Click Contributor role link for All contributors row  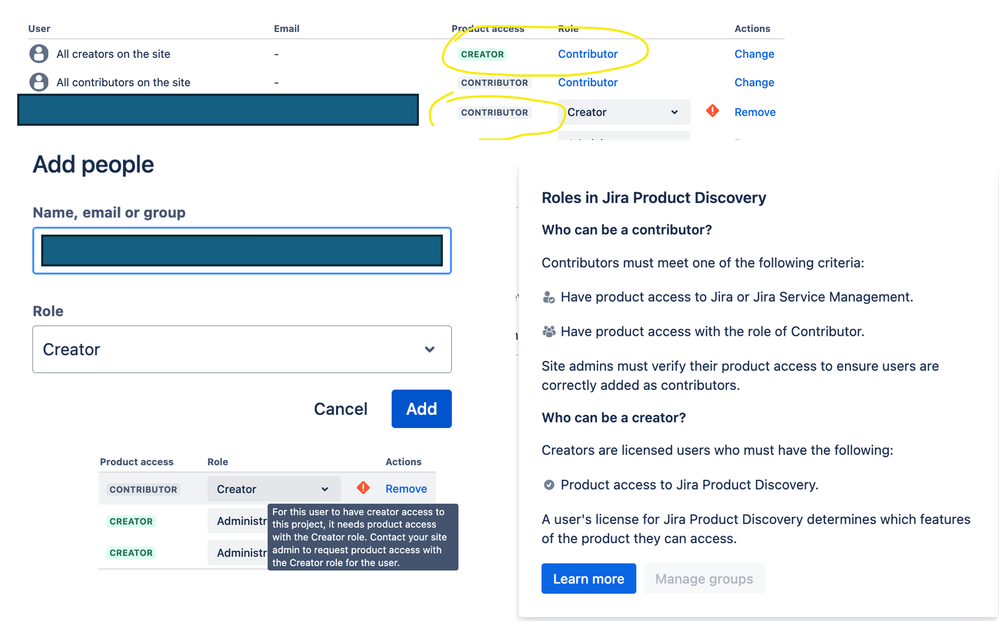(x=587, y=82)
